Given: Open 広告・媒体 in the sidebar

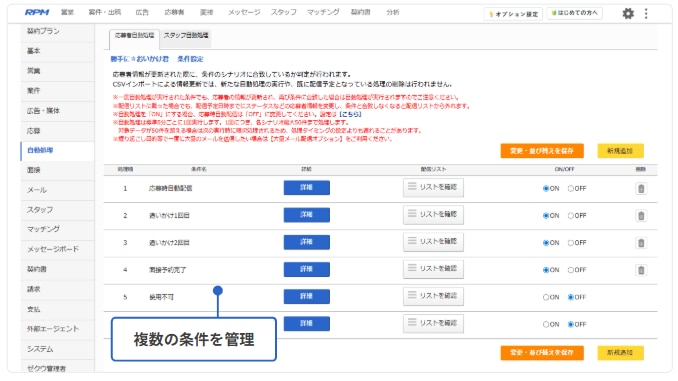Looking at the screenshot, I should pos(58,111).
